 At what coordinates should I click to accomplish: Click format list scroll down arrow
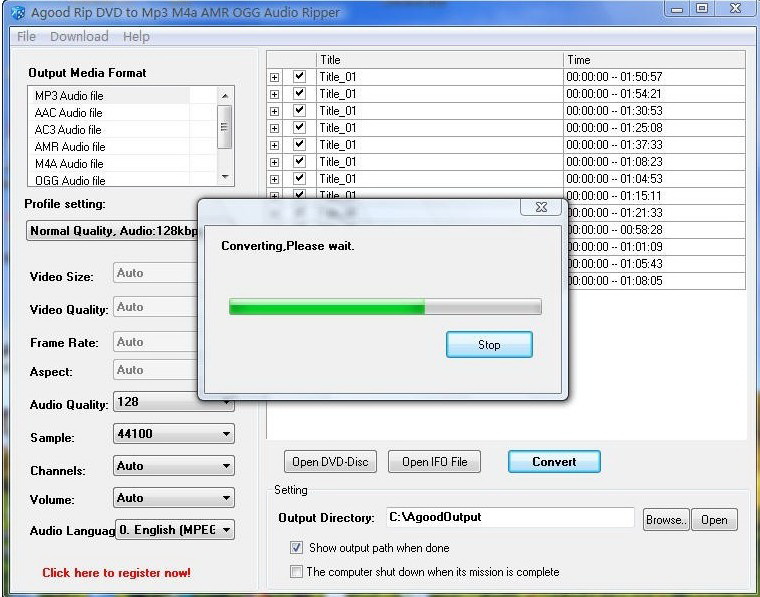pyautogui.click(x=224, y=177)
